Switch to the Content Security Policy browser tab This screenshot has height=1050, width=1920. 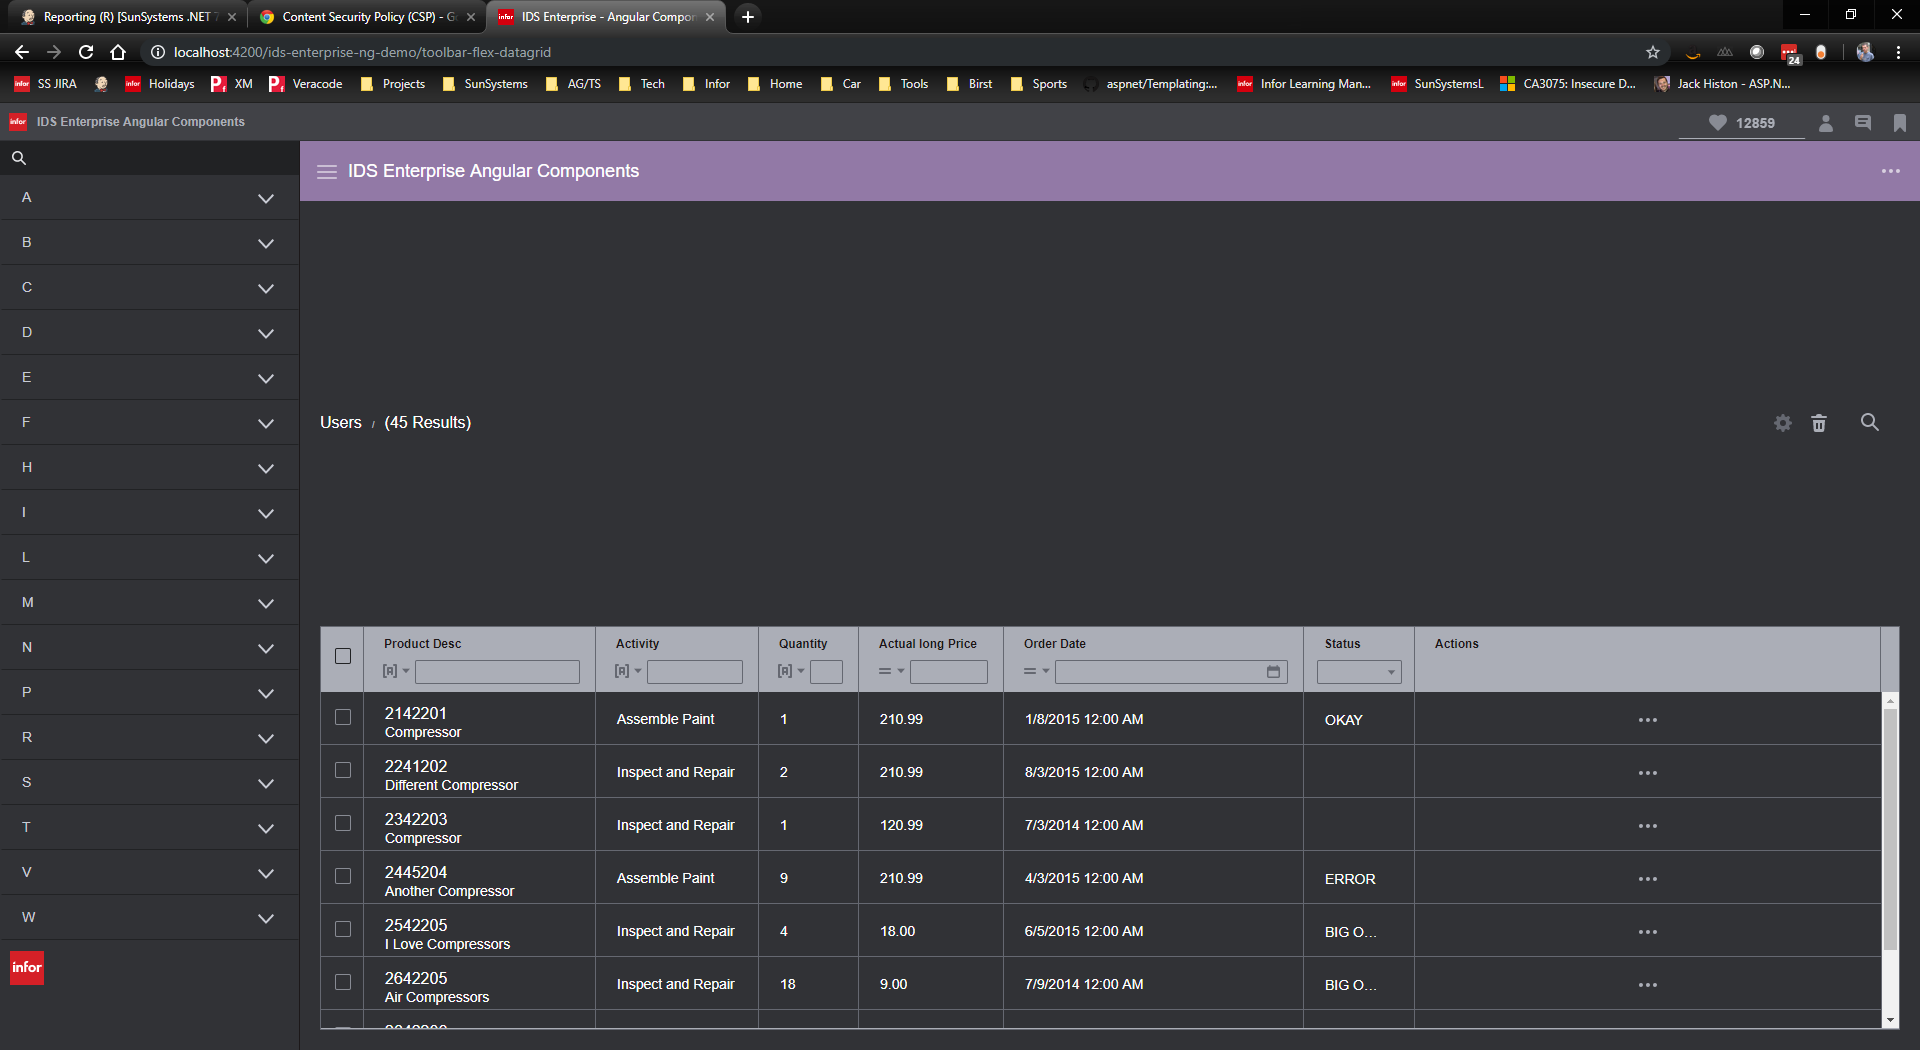(366, 17)
